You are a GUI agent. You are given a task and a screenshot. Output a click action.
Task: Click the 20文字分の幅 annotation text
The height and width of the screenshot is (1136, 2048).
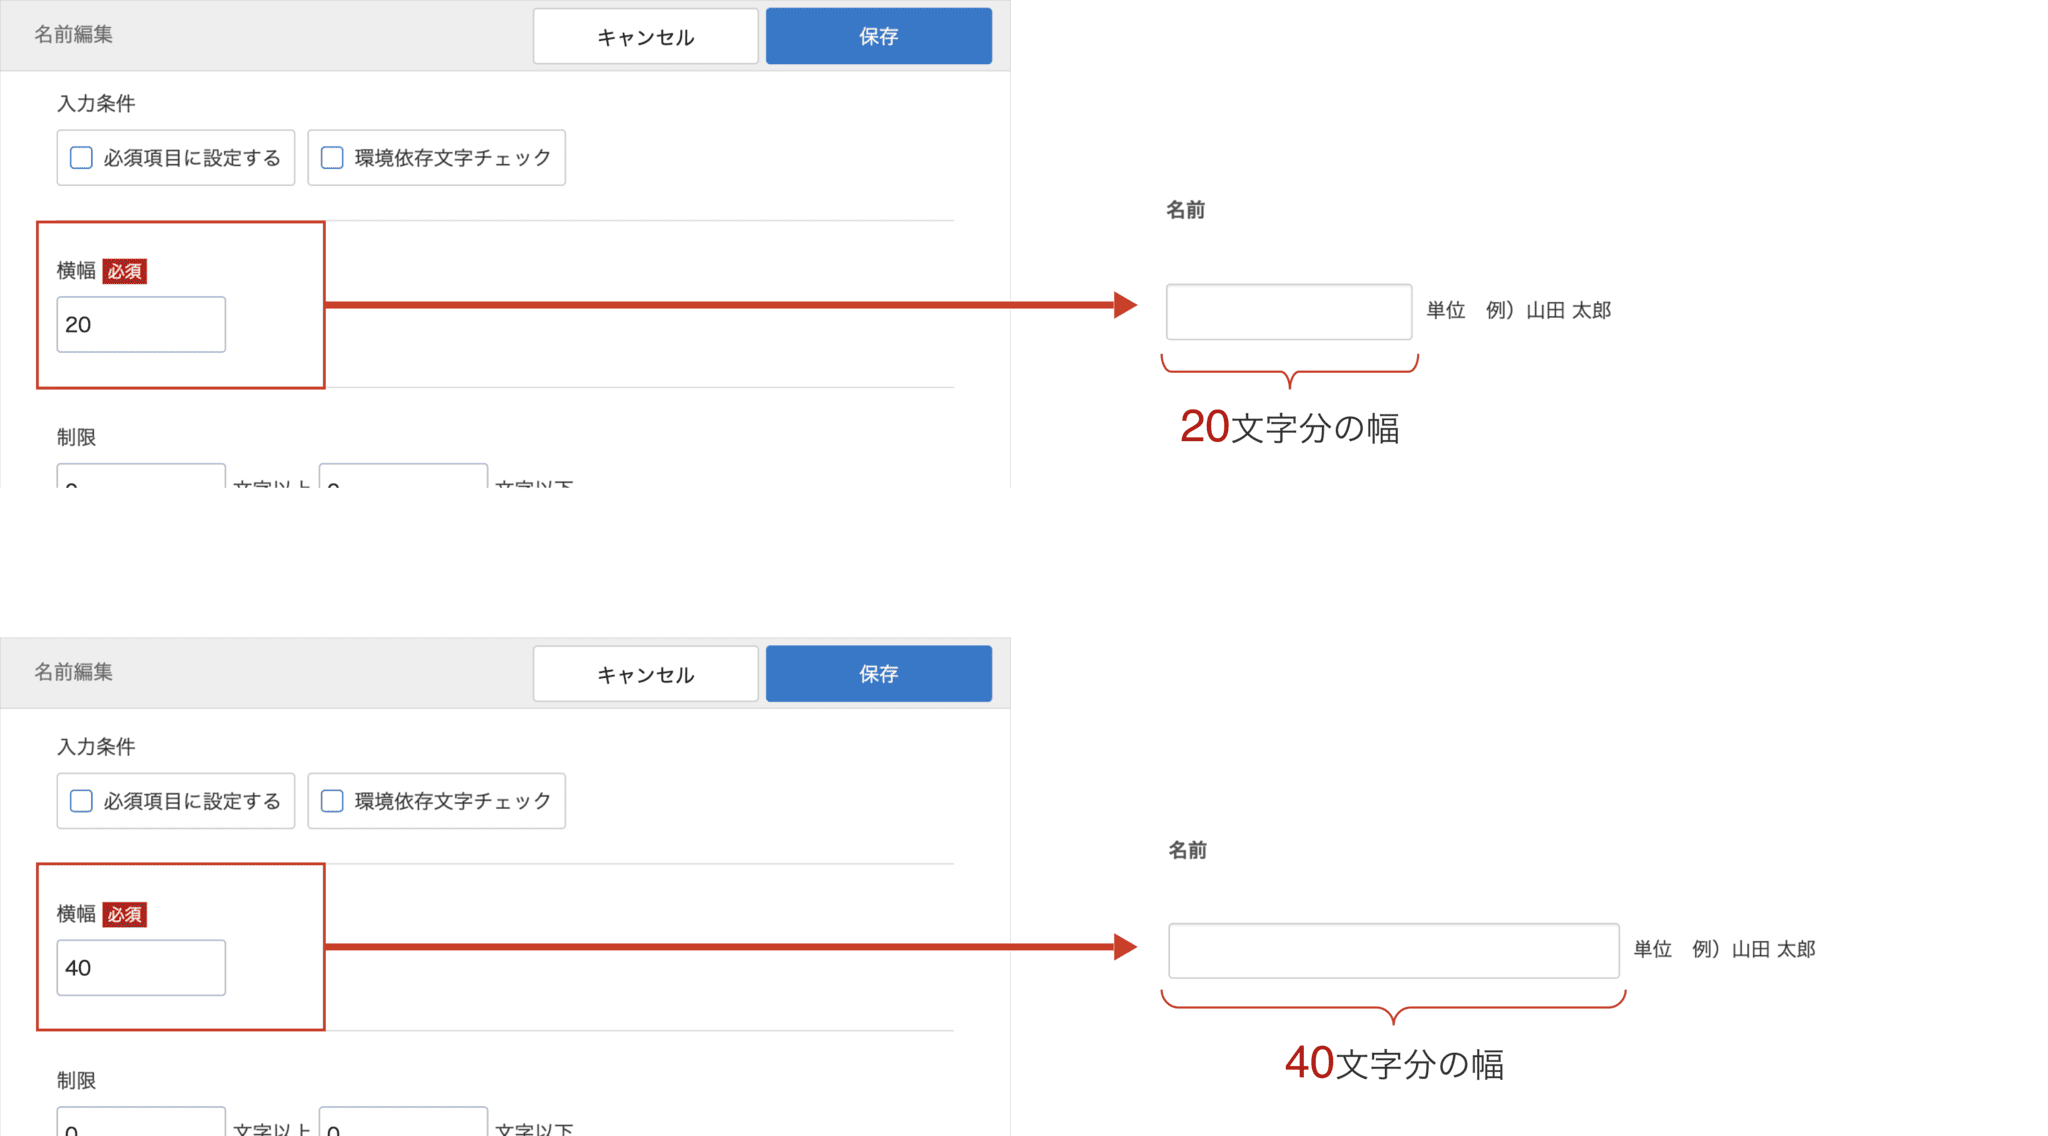pyautogui.click(x=1289, y=428)
